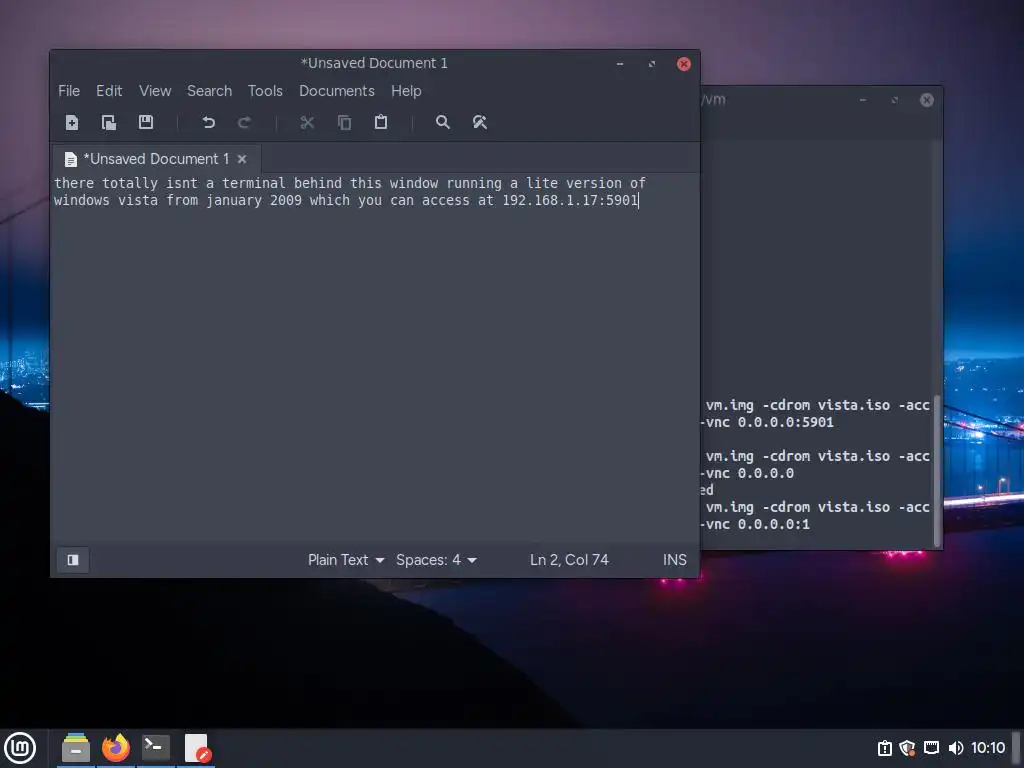Open the file manager from the taskbar
Viewport: 1024px width, 768px height.
pyautogui.click(x=76, y=748)
